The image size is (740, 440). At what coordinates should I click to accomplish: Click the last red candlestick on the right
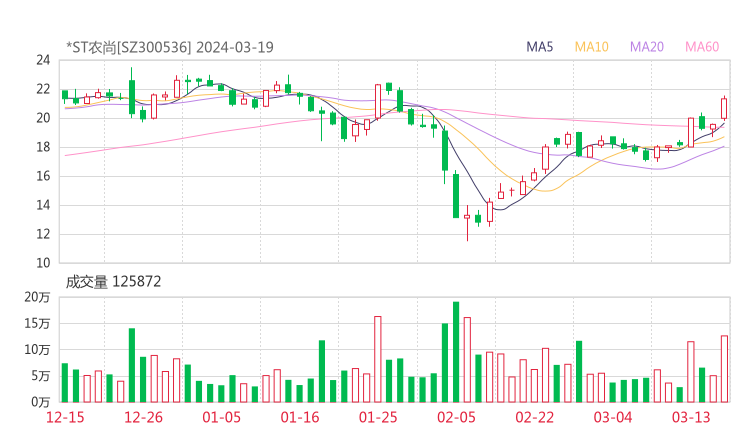tap(724, 108)
